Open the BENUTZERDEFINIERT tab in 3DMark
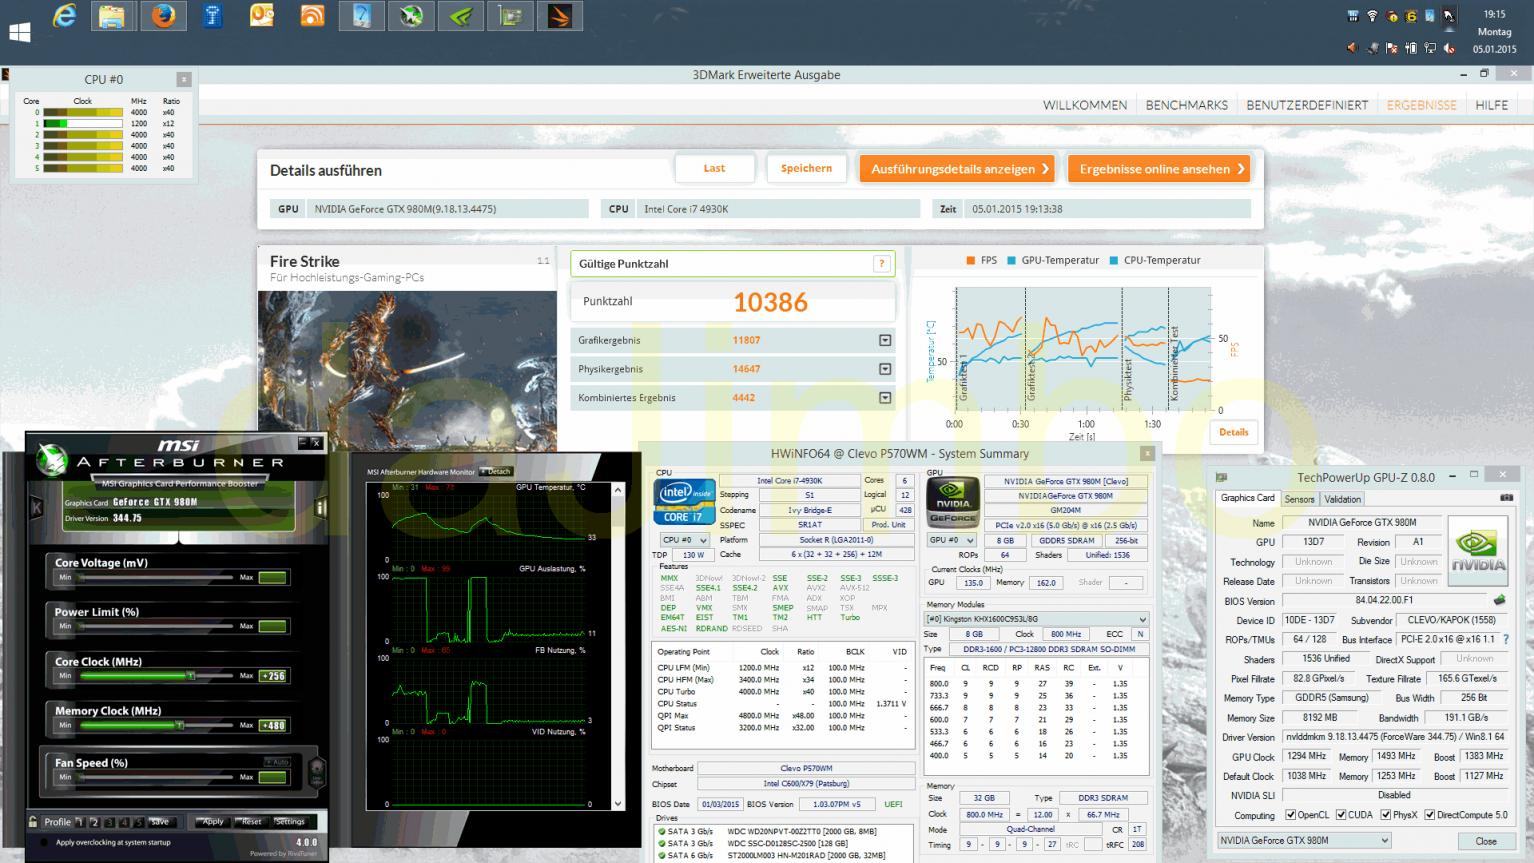Viewport: 1534px width, 863px height. pos(1307,105)
